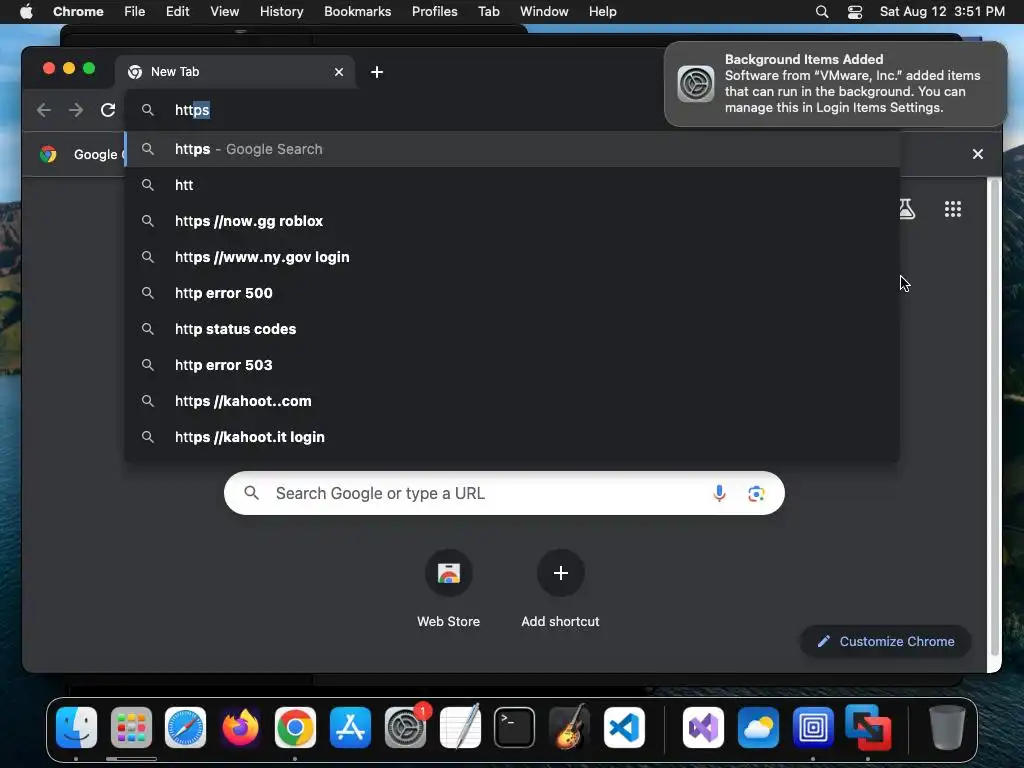Open the Apple menu
1024x768 pixels.
[x=26, y=12]
